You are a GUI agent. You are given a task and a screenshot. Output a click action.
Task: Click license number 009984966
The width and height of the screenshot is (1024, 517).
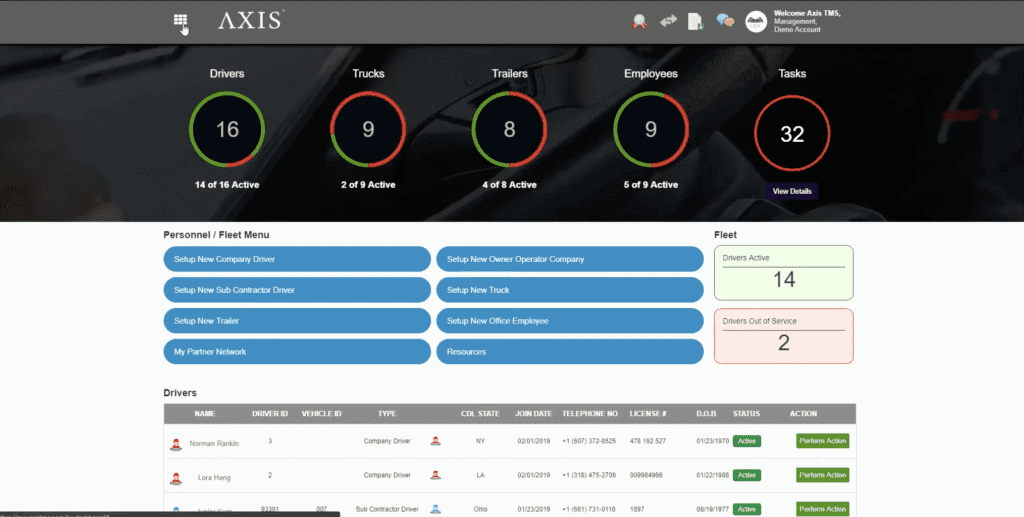[x=646, y=475]
